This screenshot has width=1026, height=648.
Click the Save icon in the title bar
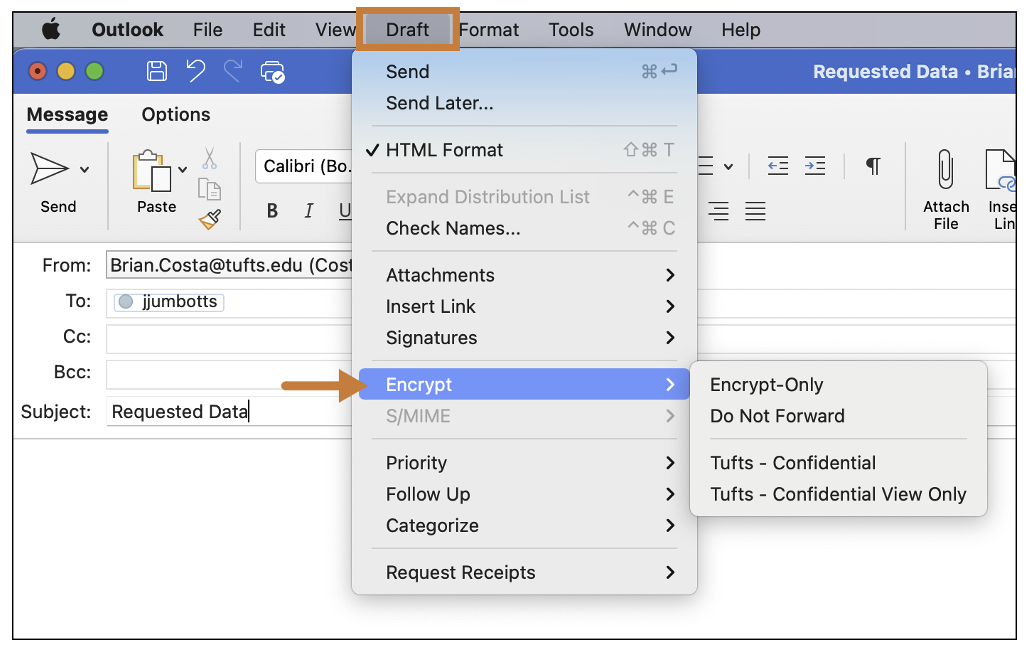[x=156, y=71]
